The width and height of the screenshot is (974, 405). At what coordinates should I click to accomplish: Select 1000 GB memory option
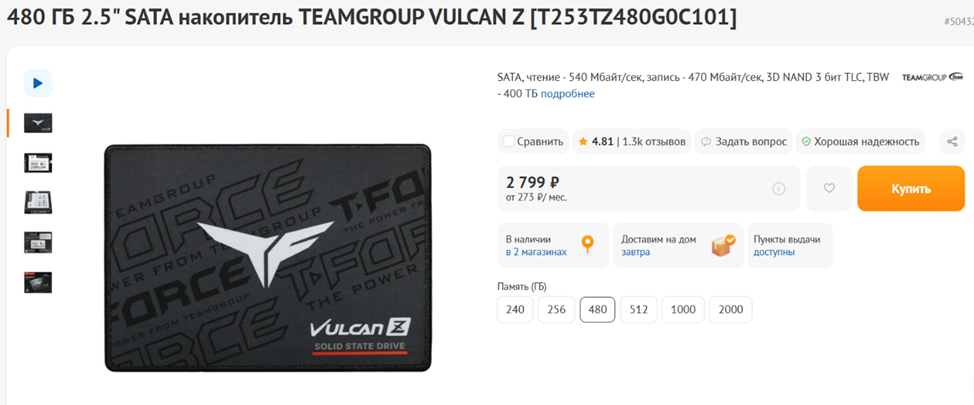[683, 309]
